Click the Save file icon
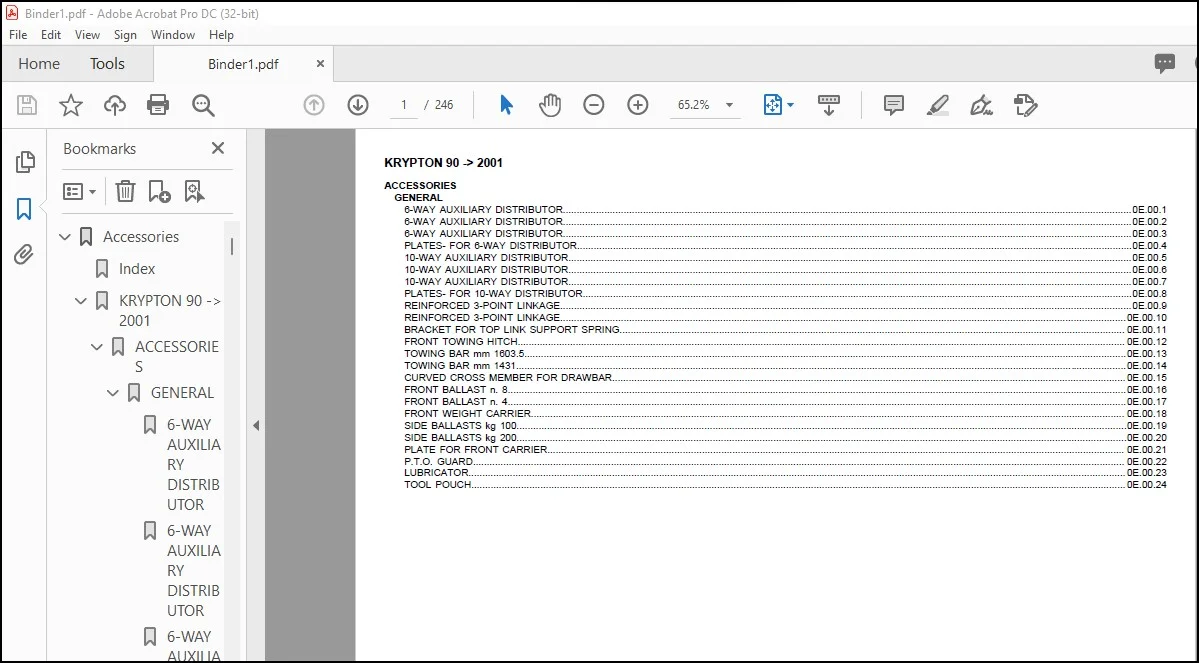The height and width of the screenshot is (663, 1199). click(27, 105)
